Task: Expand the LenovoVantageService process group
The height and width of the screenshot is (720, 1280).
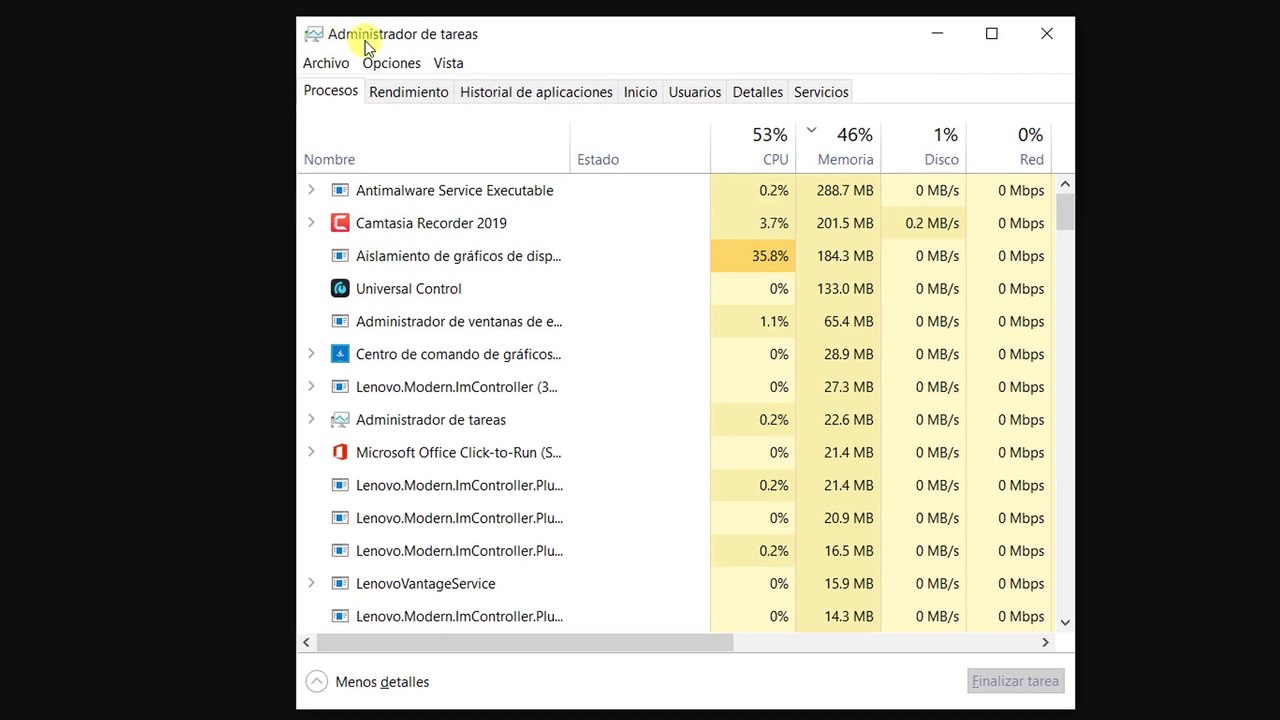Action: pos(311,583)
